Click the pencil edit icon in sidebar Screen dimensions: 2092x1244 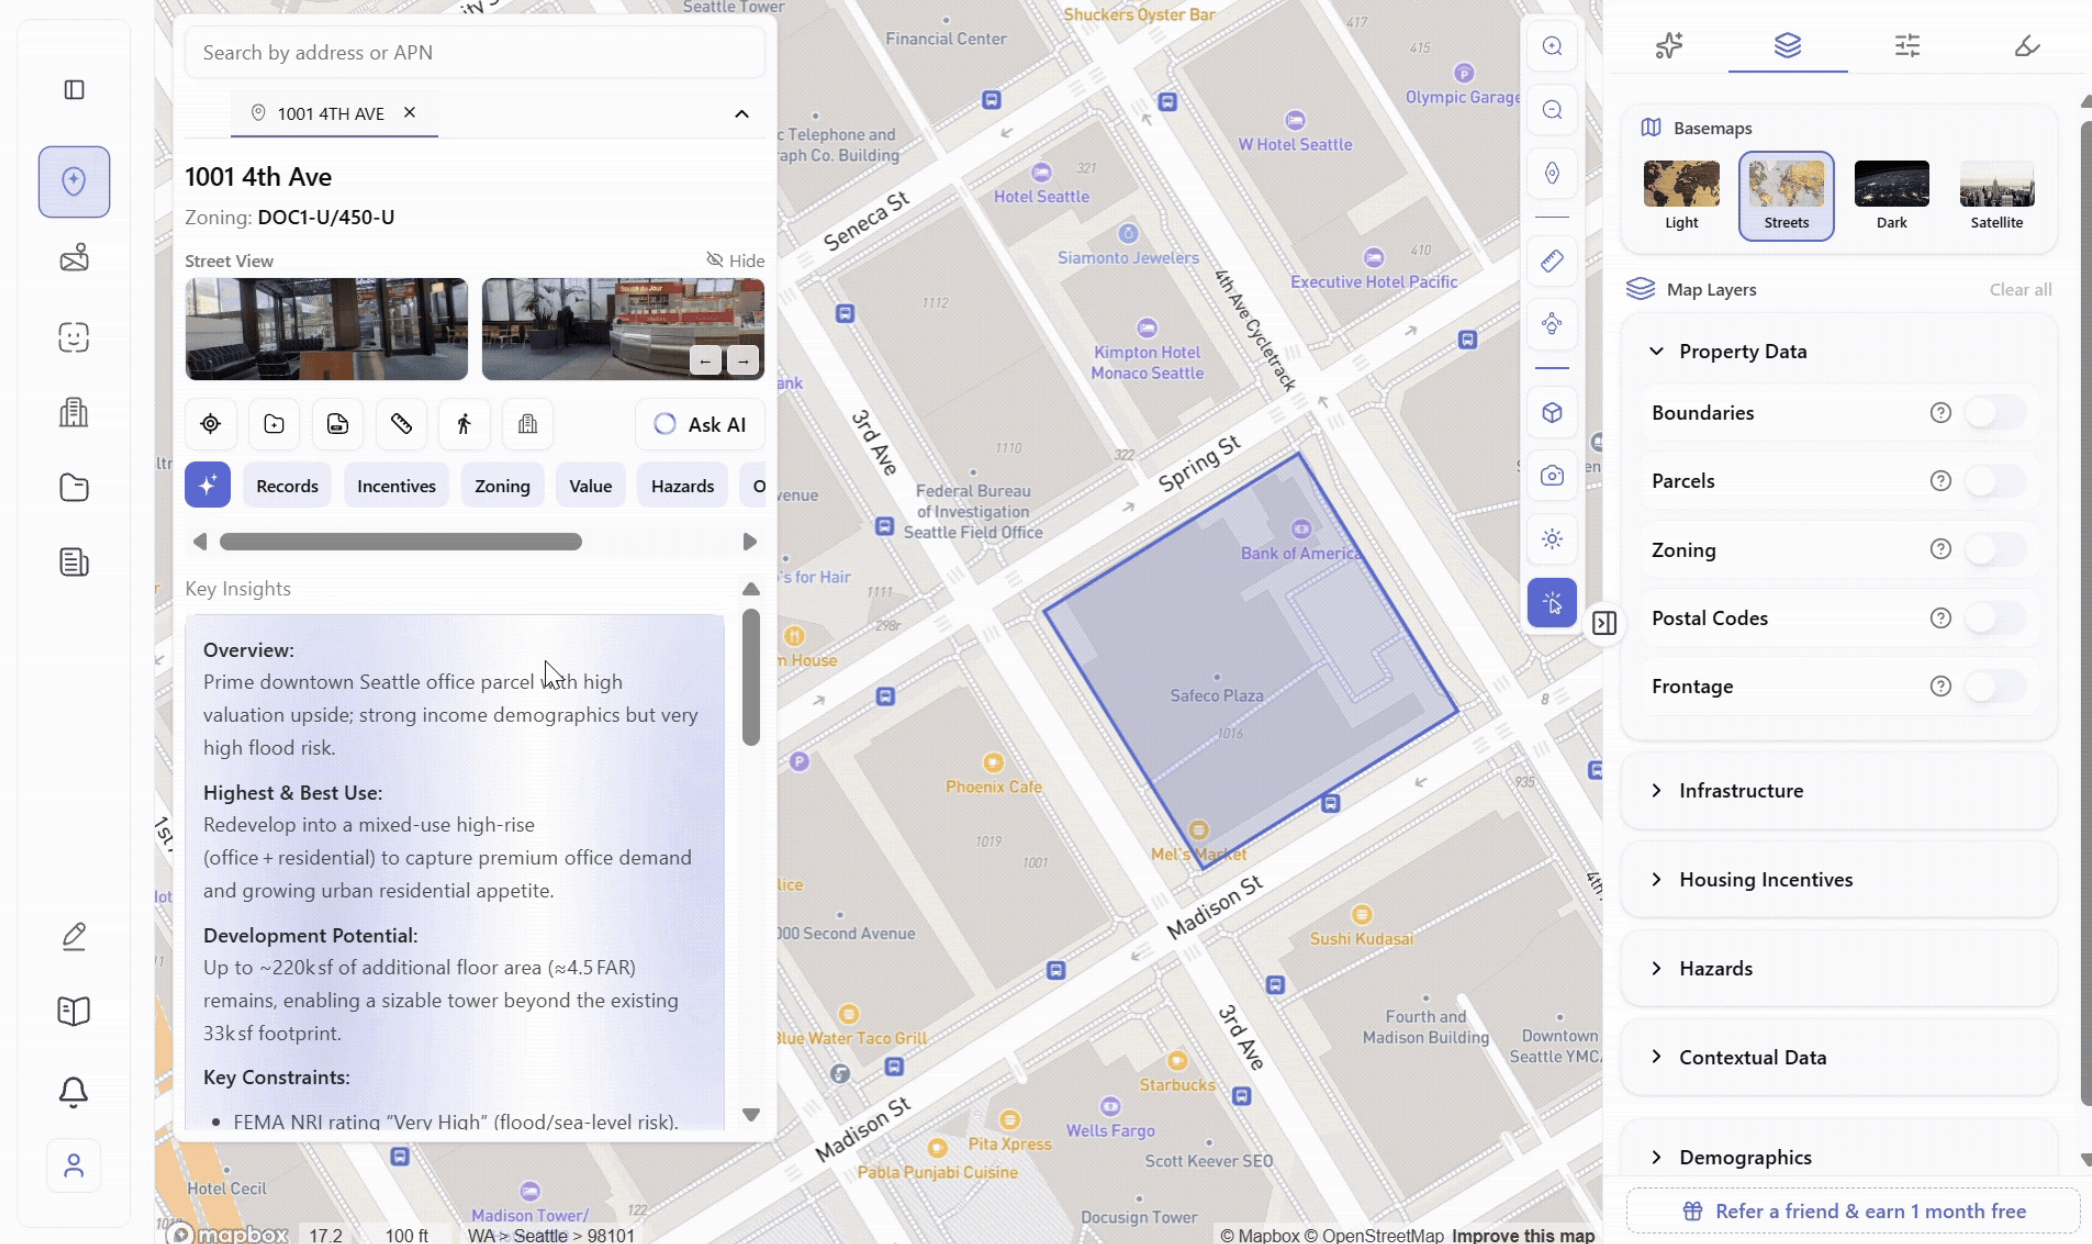coord(74,936)
